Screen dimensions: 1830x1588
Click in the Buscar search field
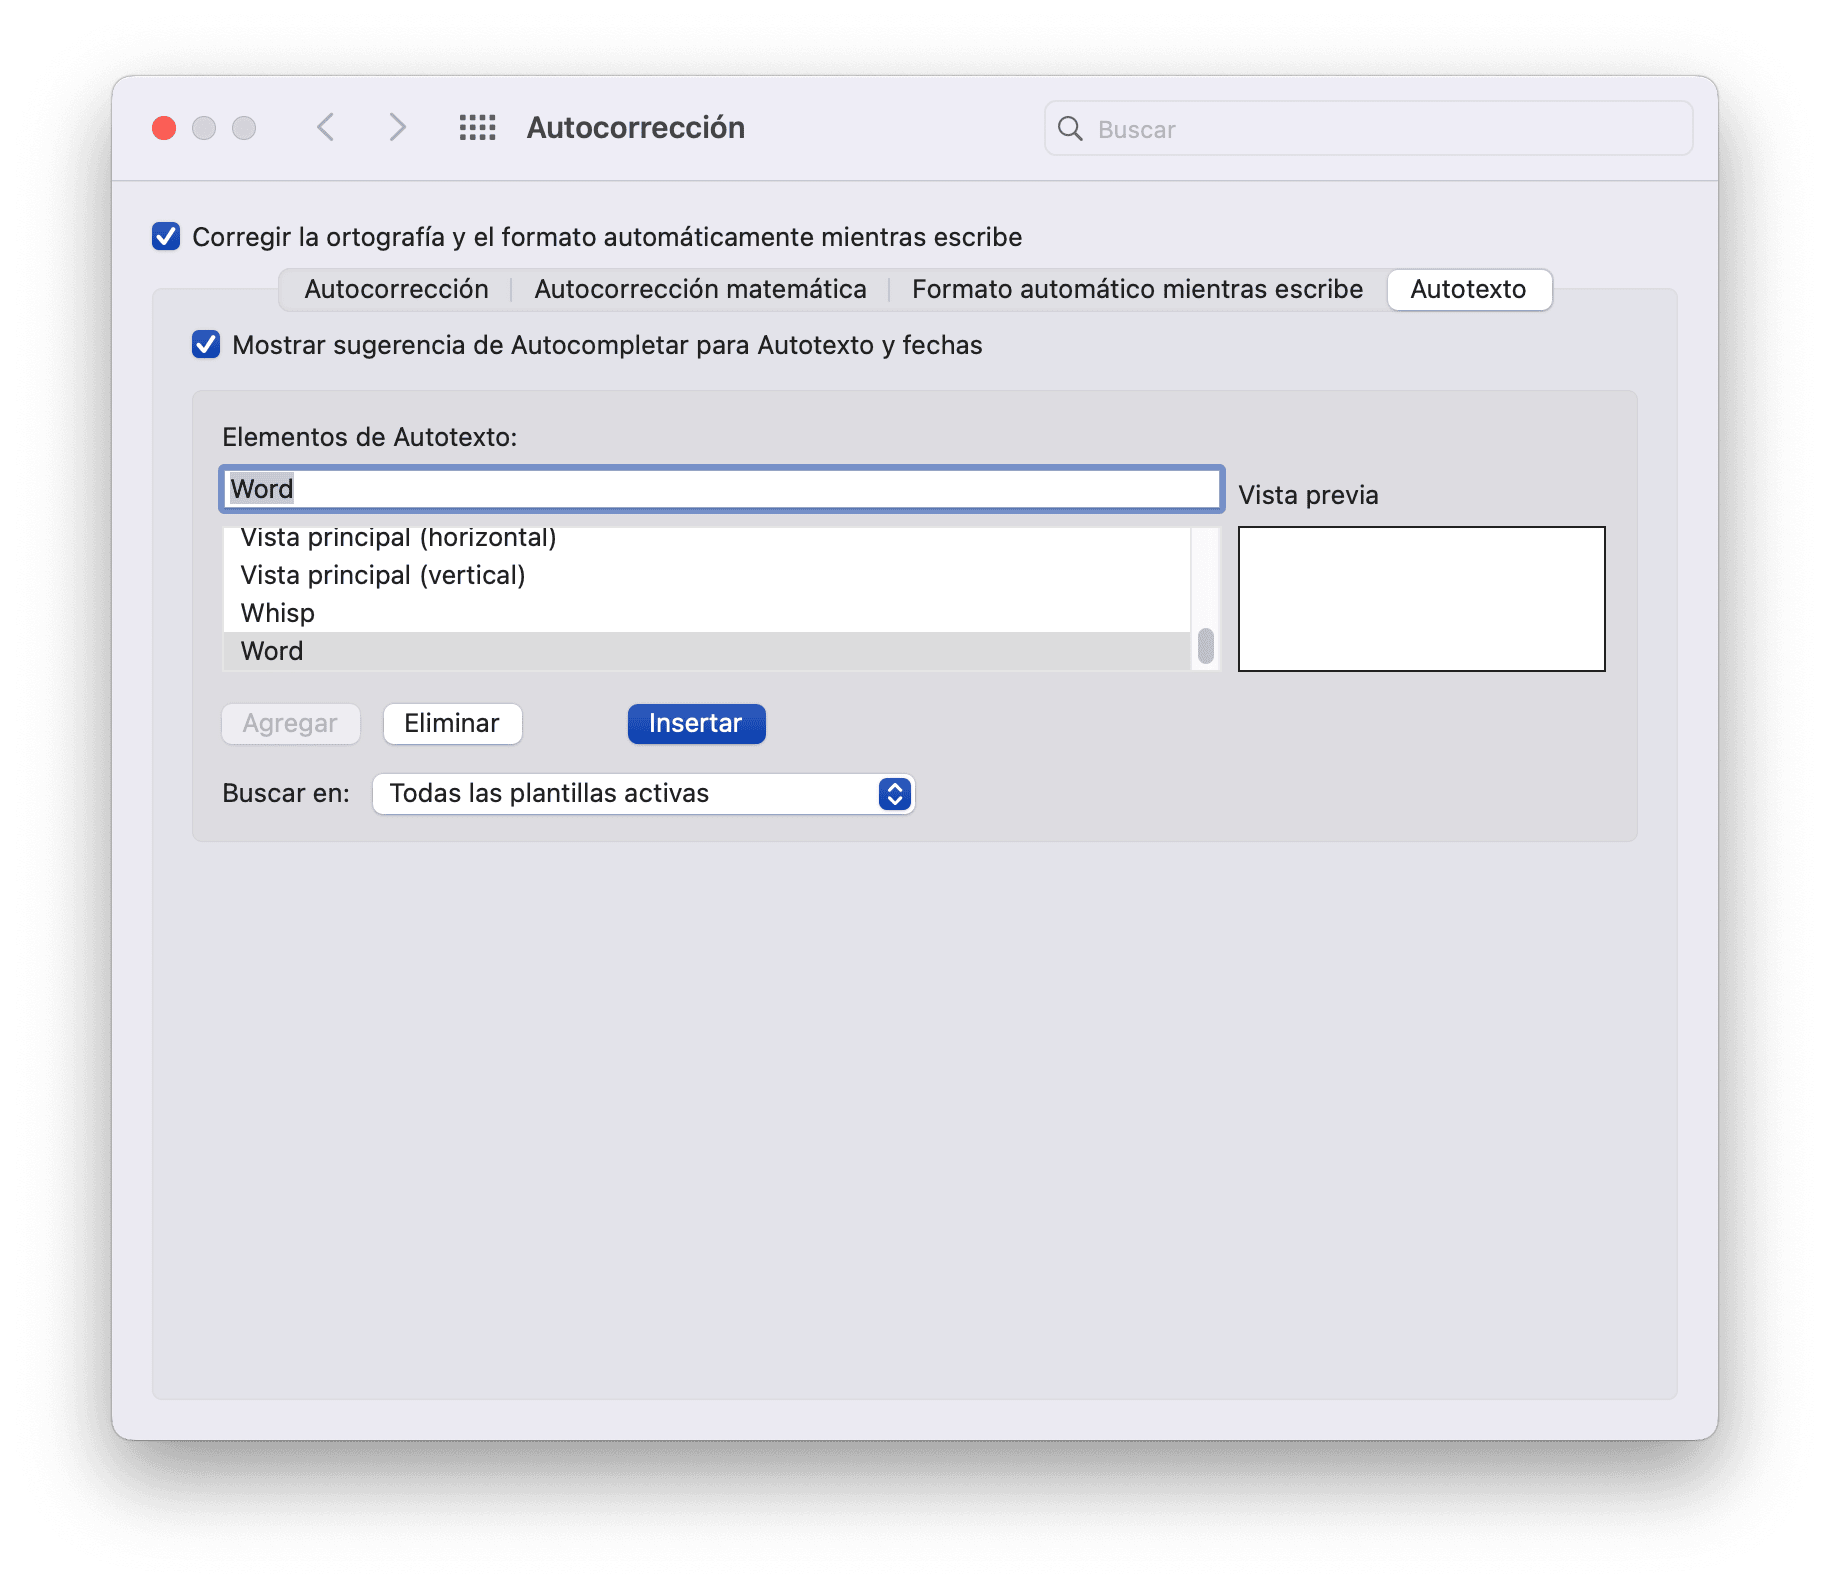pos(1368,128)
